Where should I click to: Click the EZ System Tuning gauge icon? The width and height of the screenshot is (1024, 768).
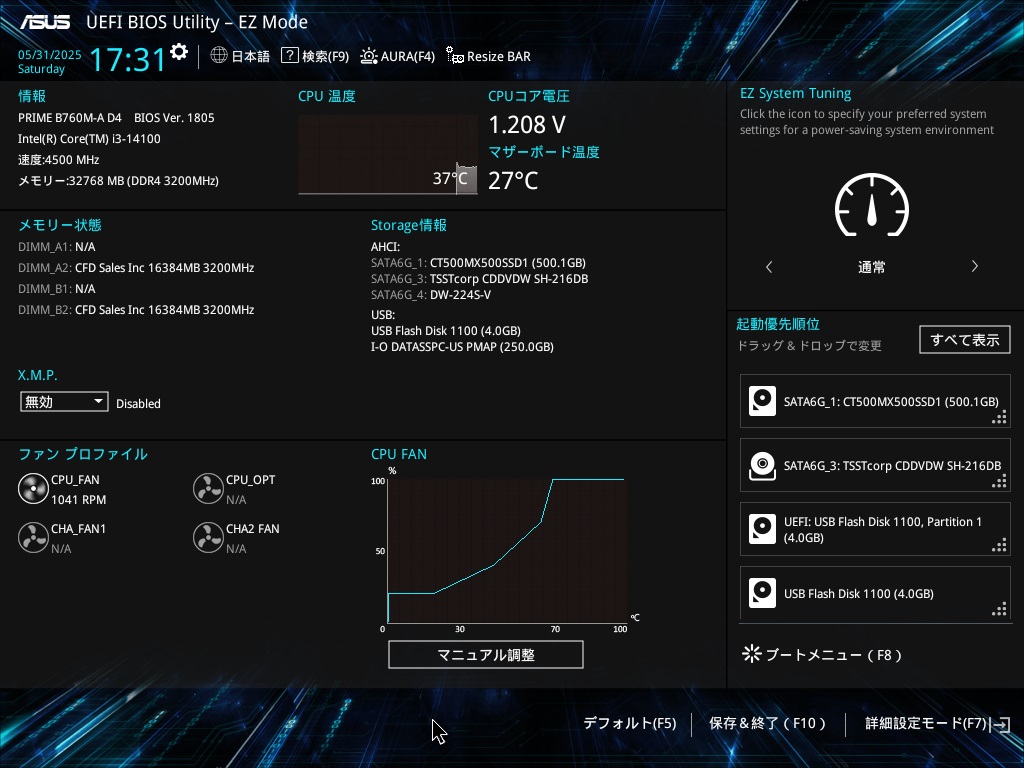point(872,205)
